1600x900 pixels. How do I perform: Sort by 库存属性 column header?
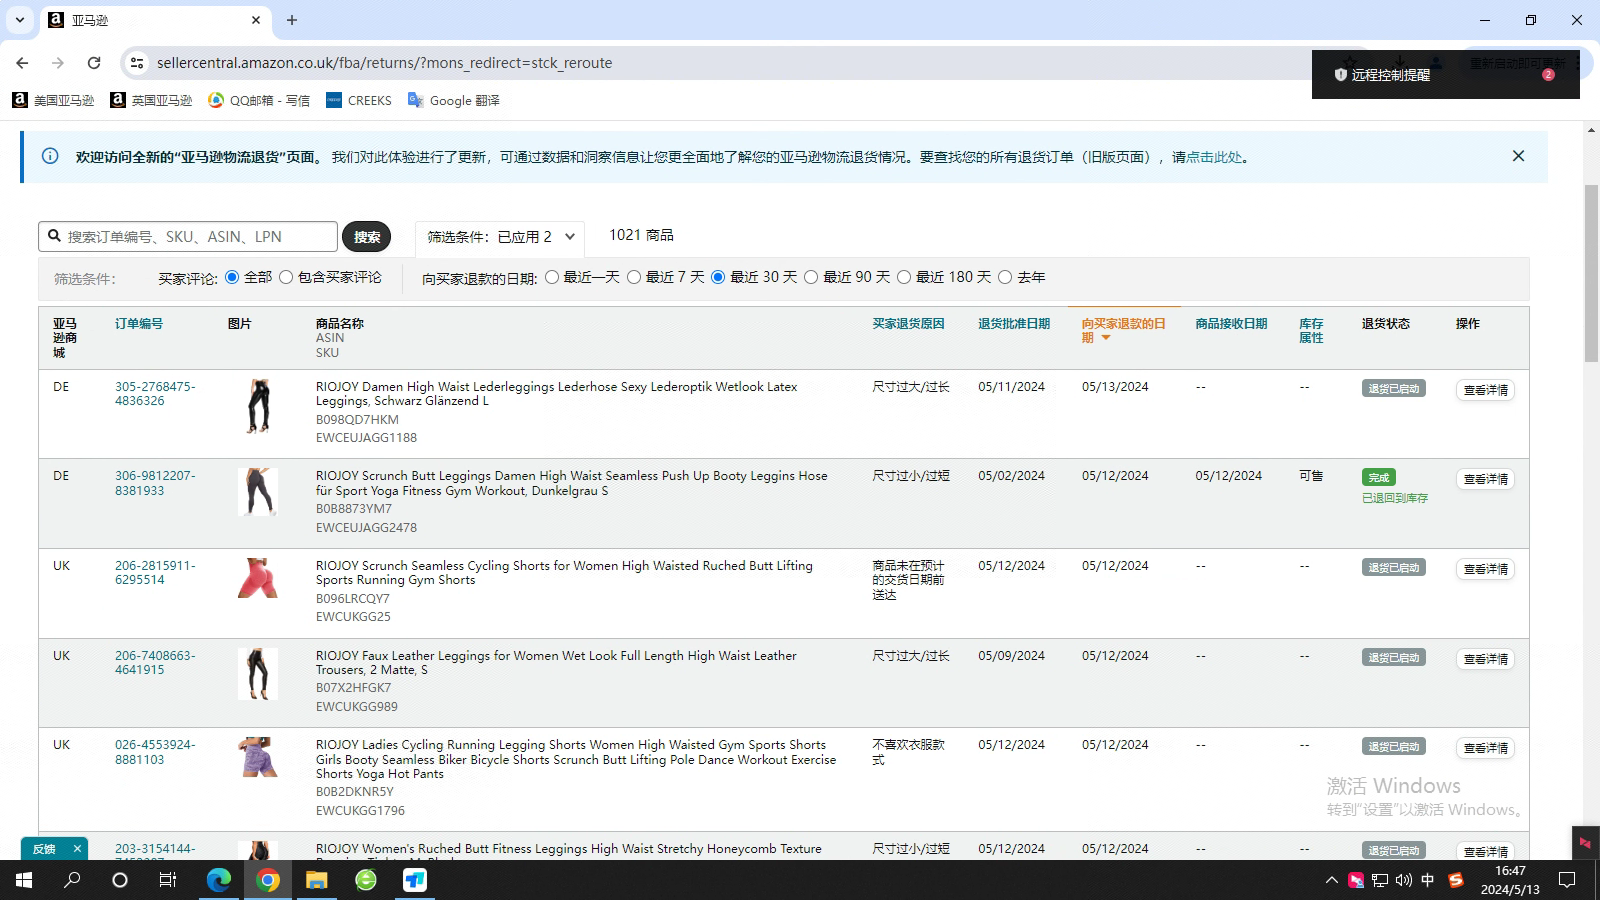[1311, 331]
